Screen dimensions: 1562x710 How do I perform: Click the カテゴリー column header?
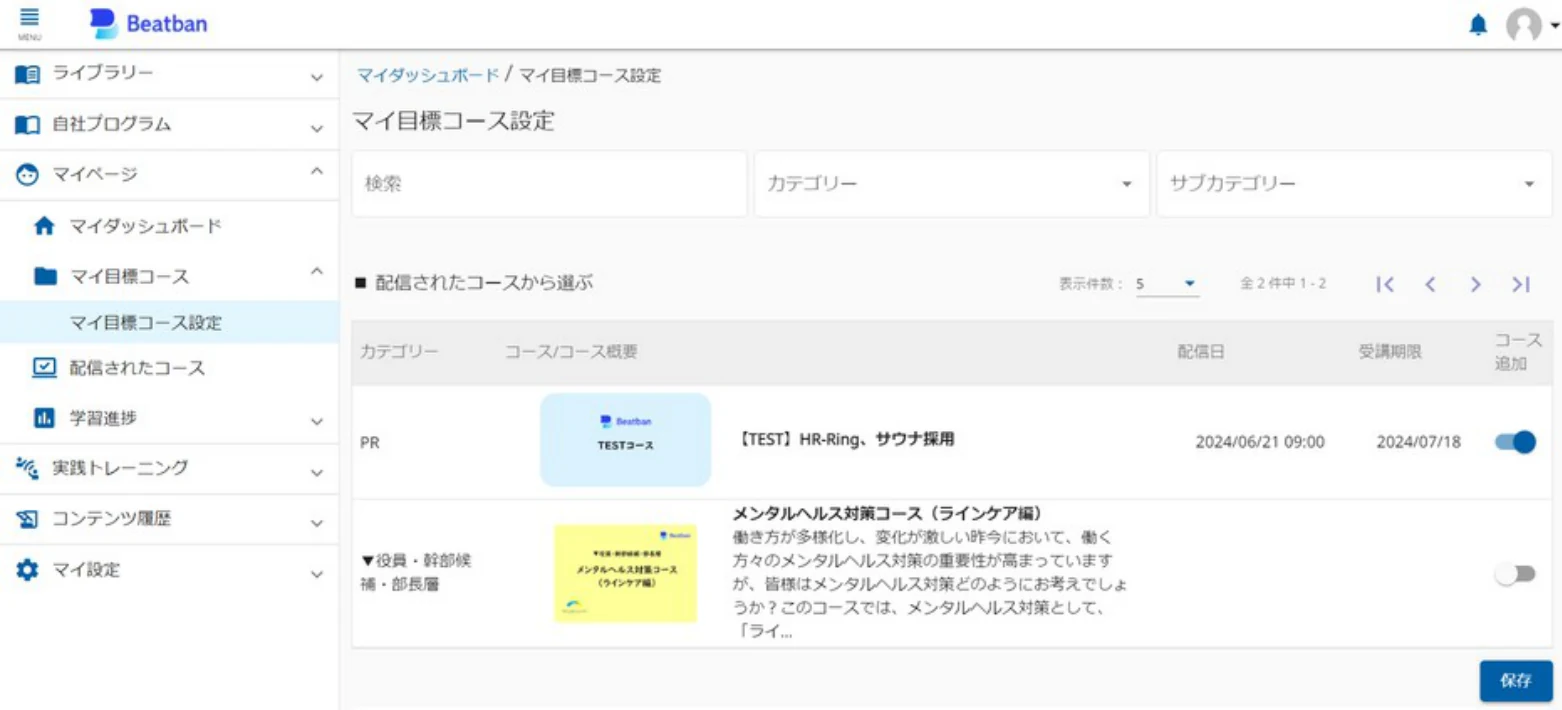pyautogui.click(x=399, y=352)
